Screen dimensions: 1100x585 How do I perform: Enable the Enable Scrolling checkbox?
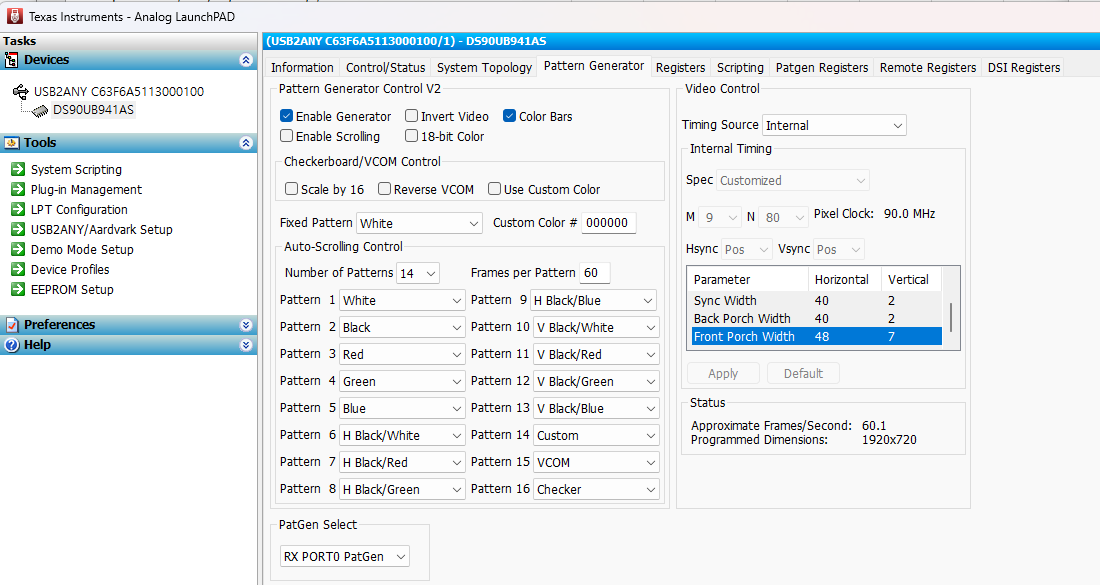286,136
